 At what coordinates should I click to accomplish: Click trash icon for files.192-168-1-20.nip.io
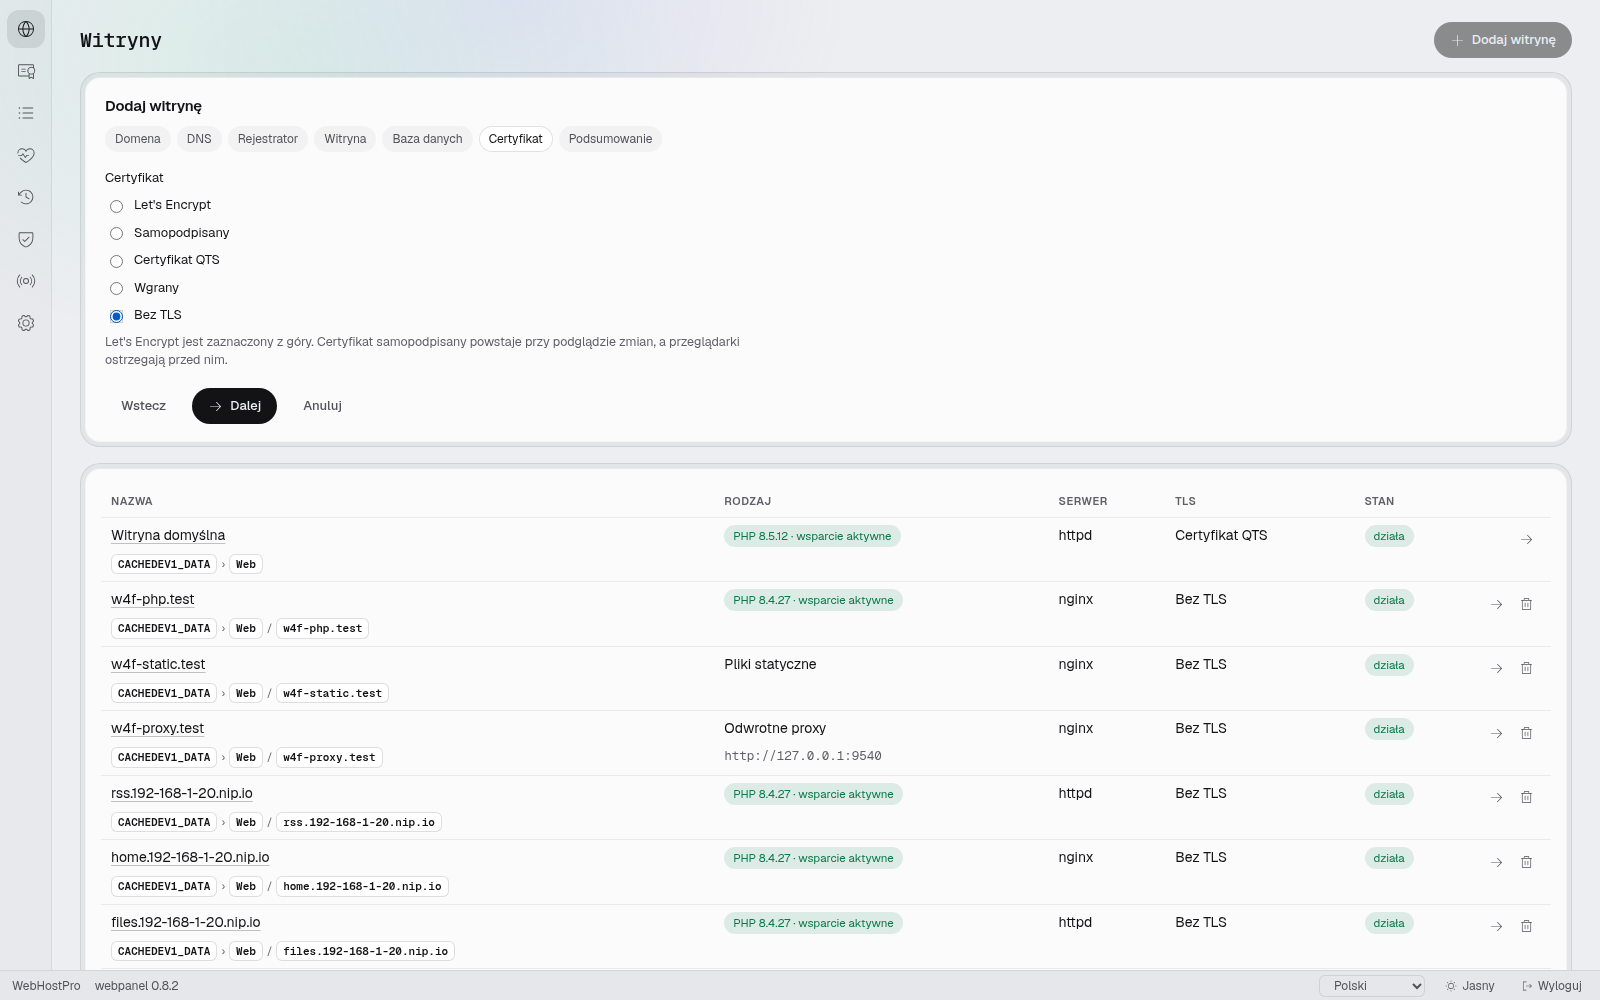(1526, 926)
